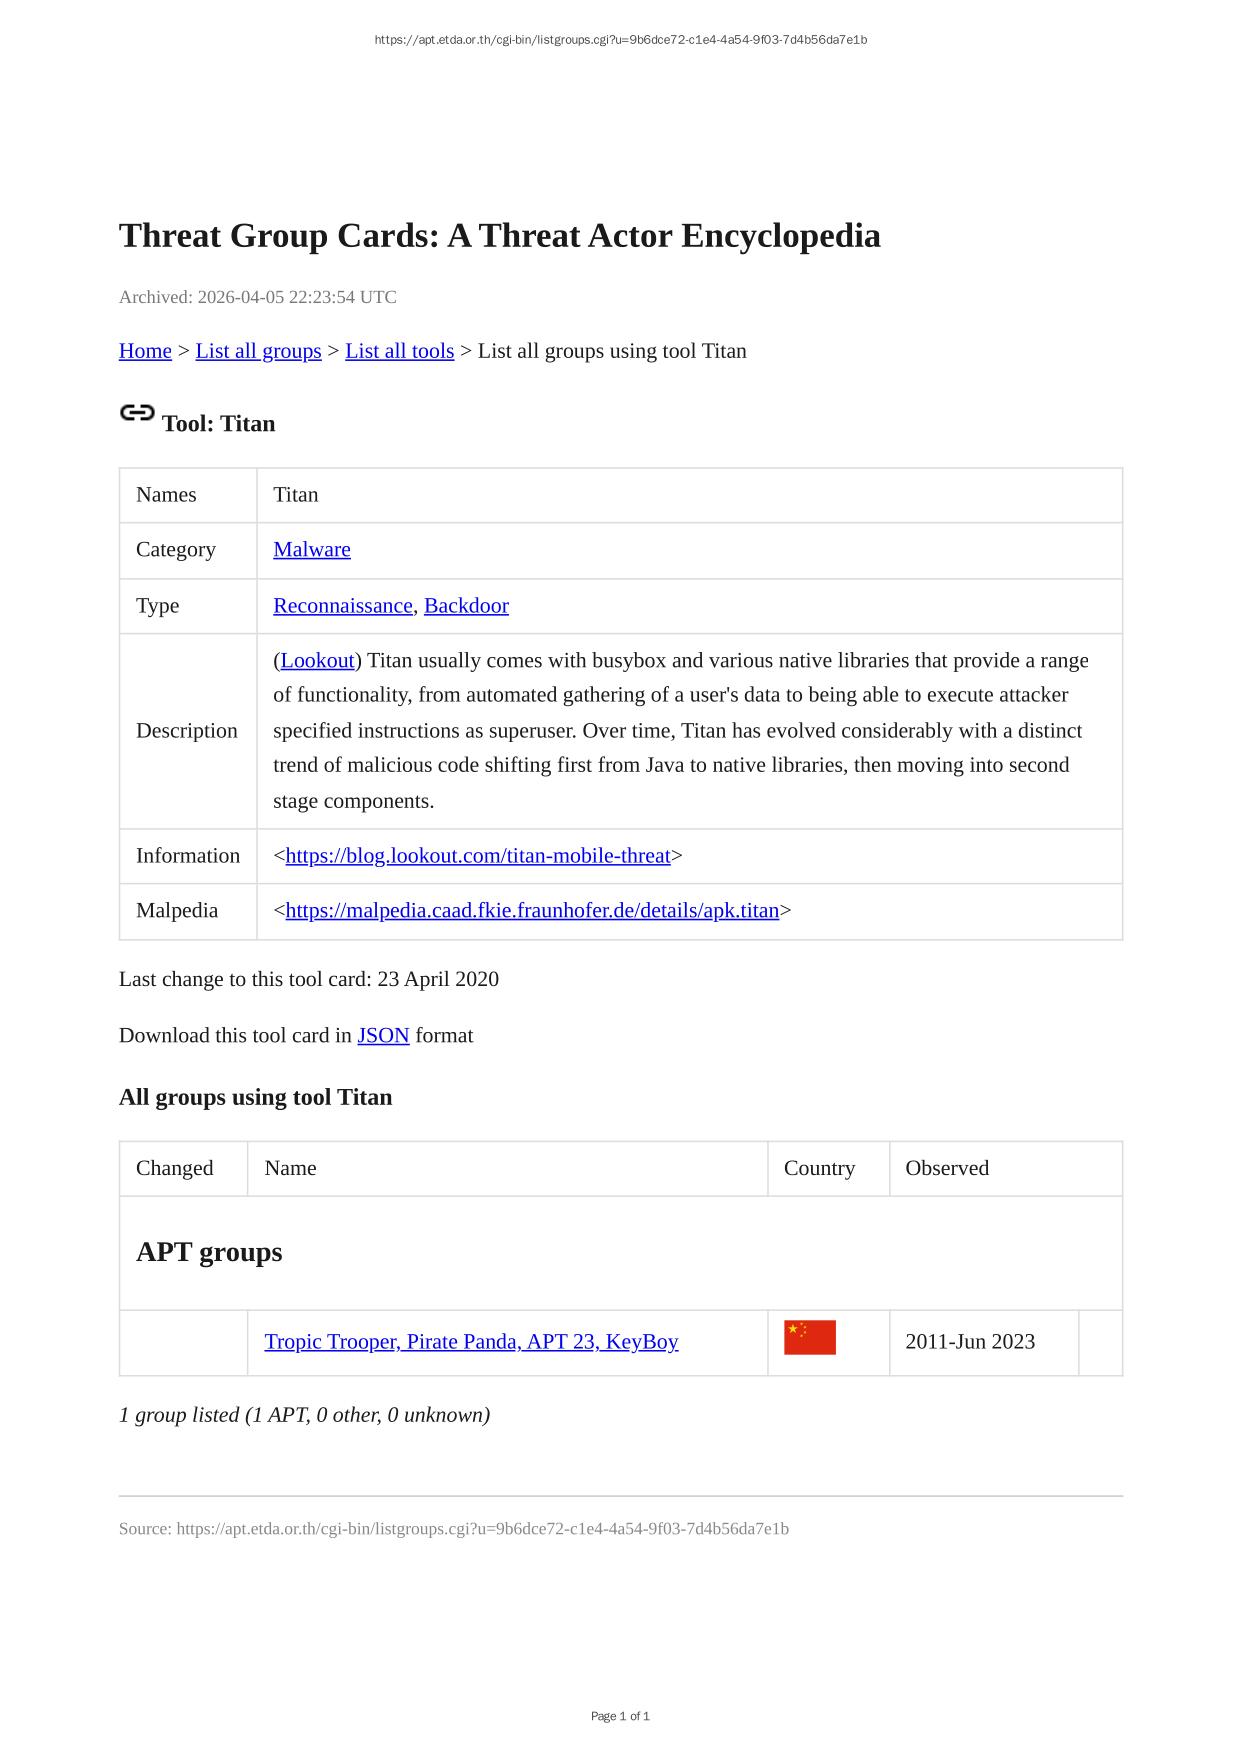Click the APT groups section heading
The width and height of the screenshot is (1242, 1756).
click(x=209, y=1253)
